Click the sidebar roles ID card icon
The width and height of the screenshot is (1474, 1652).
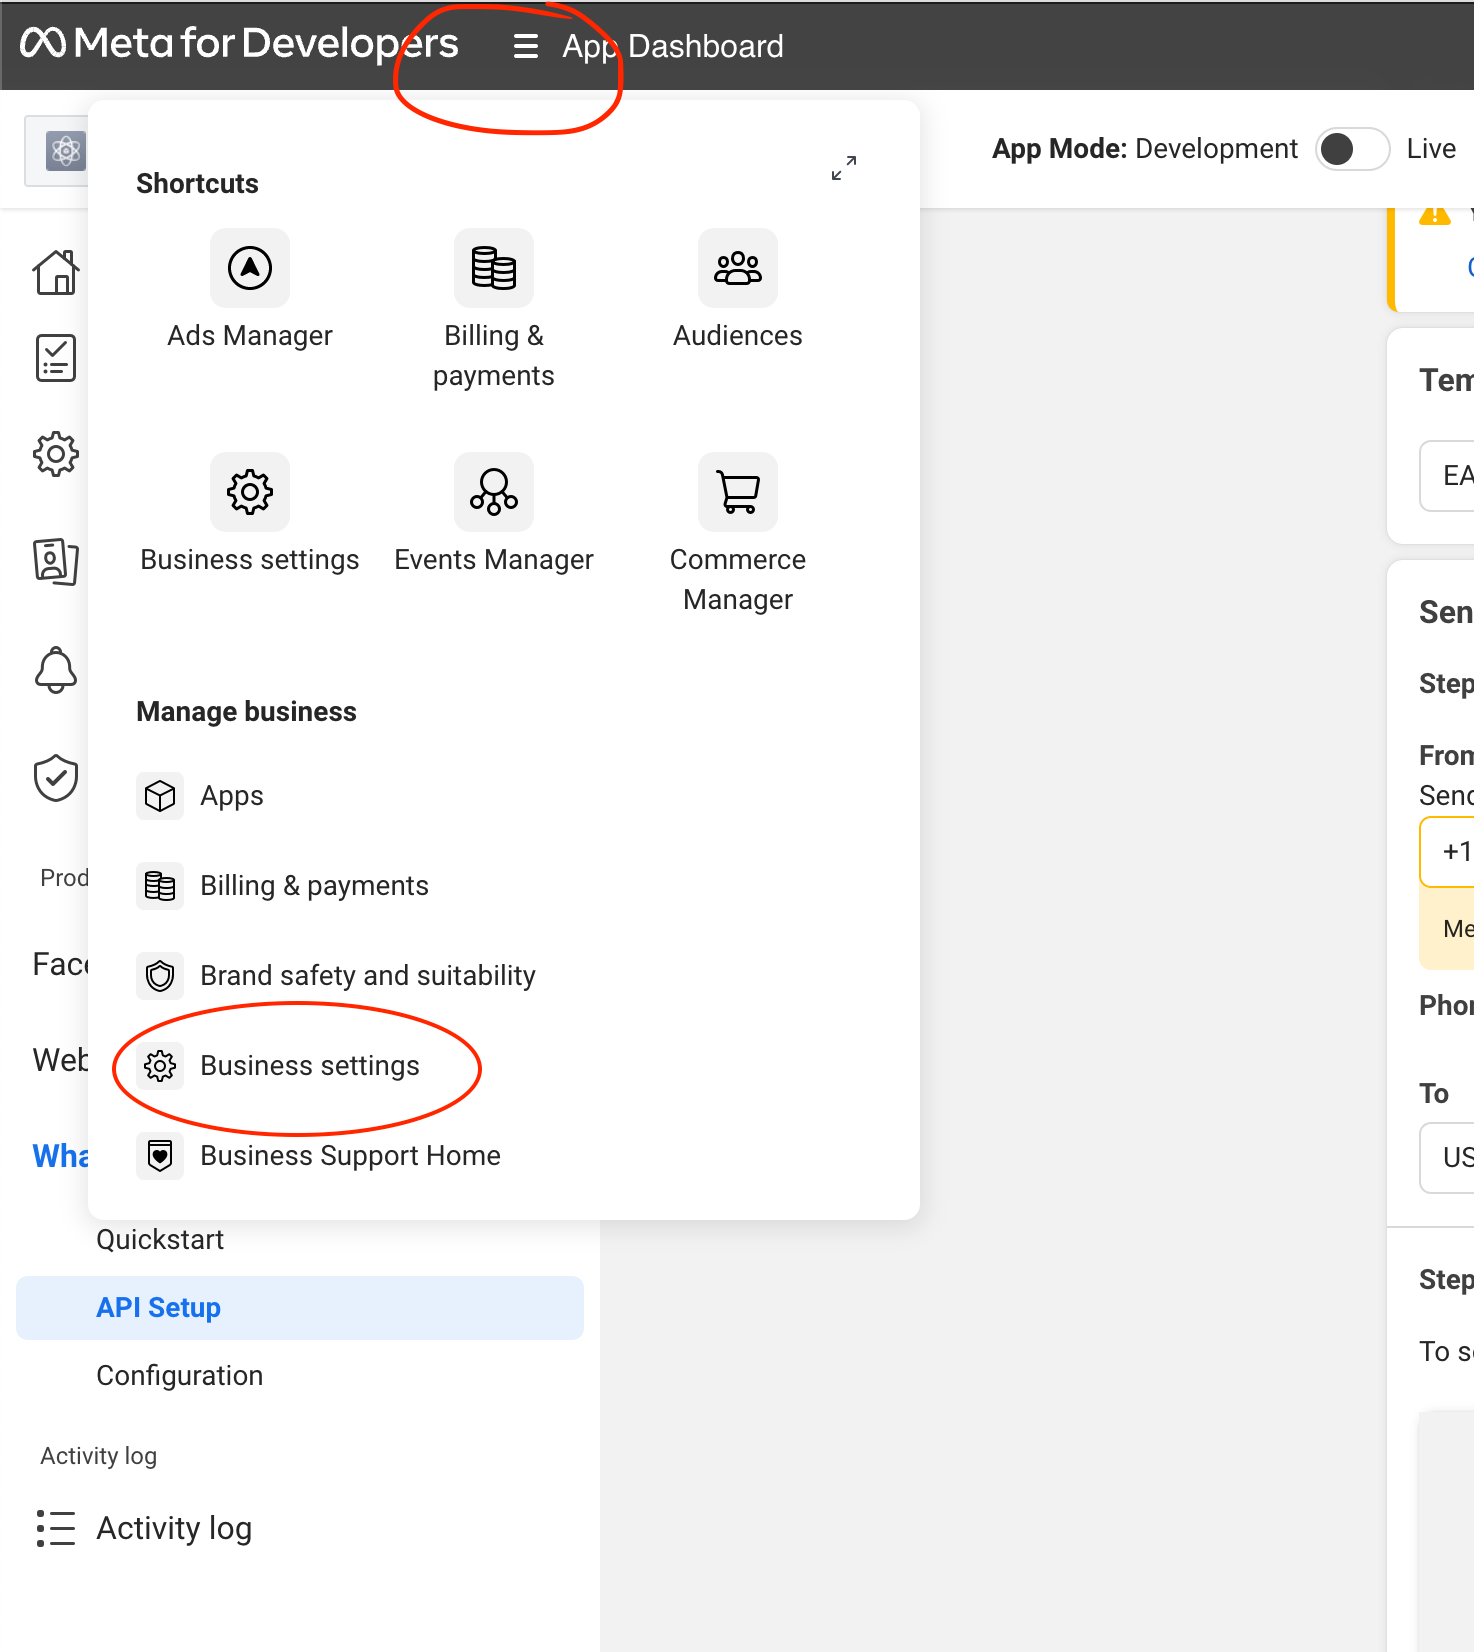(x=56, y=561)
